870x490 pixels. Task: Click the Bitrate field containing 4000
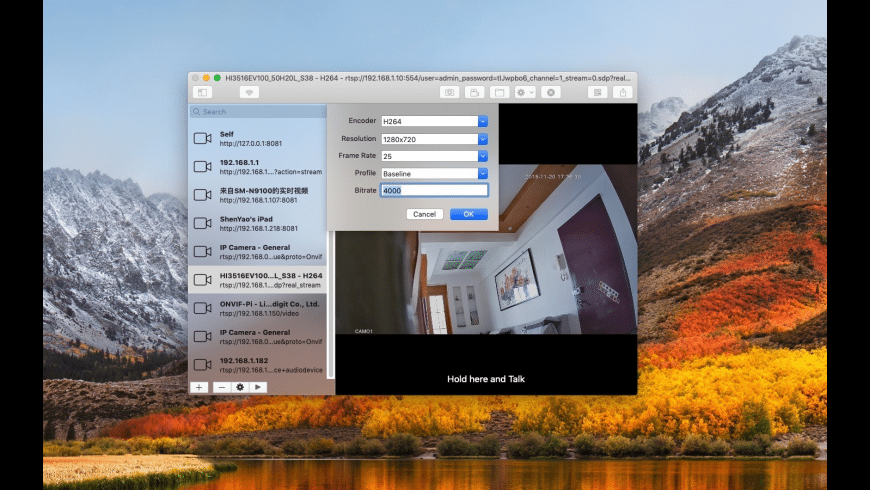point(434,190)
